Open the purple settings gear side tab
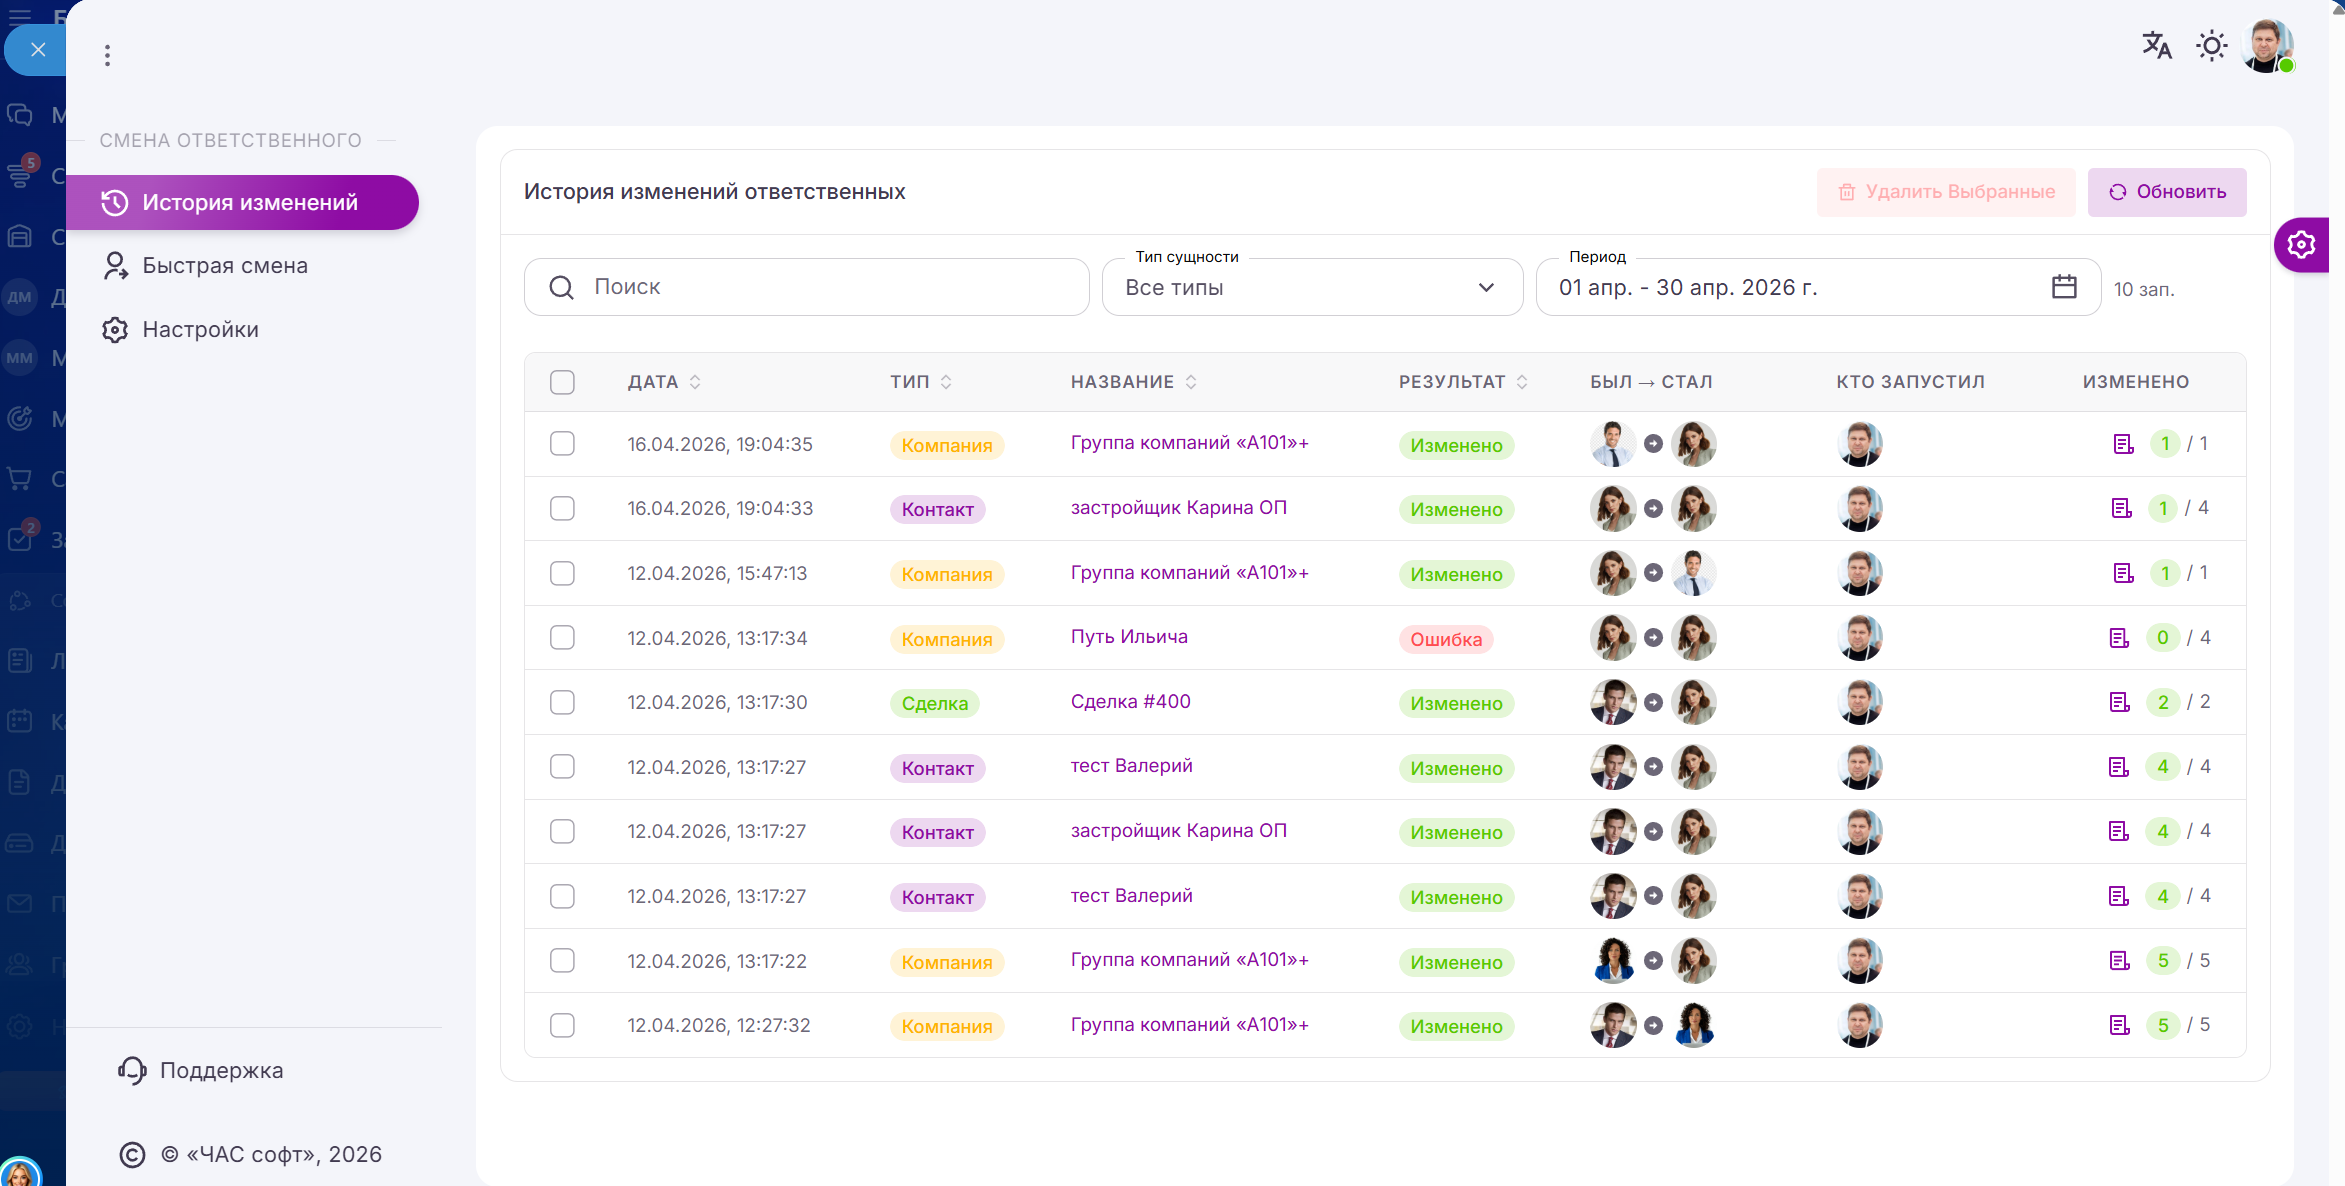The height and width of the screenshot is (1186, 2345). click(x=2301, y=245)
